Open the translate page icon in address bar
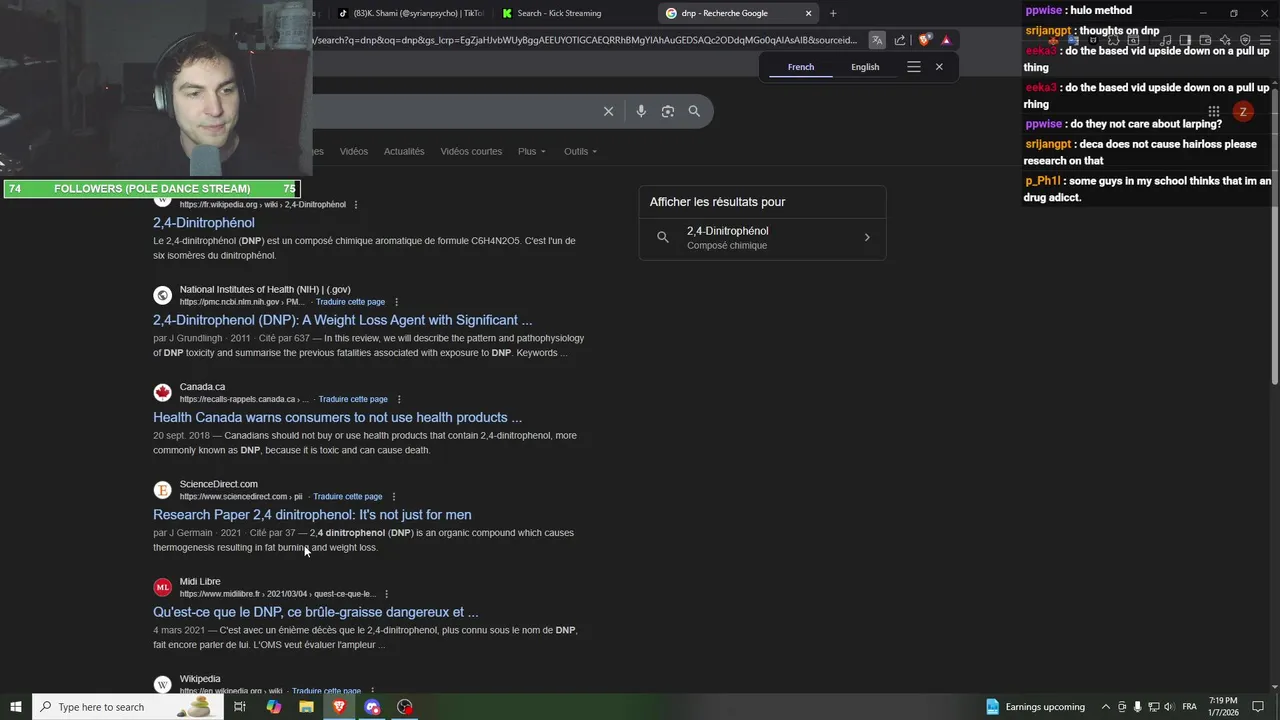This screenshot has width=1280, height=720. 877,40
